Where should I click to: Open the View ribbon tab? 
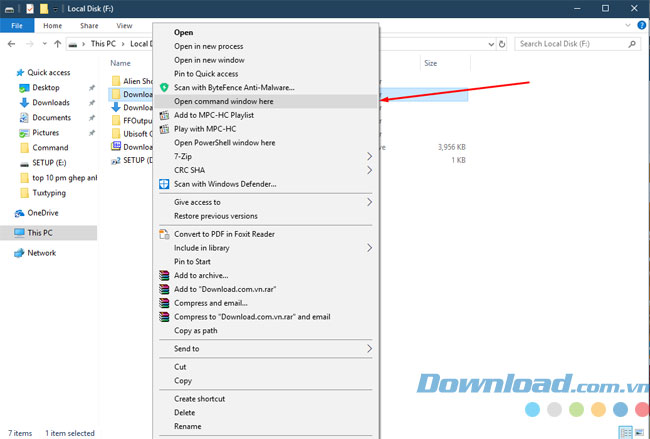(x=124, y=25)
